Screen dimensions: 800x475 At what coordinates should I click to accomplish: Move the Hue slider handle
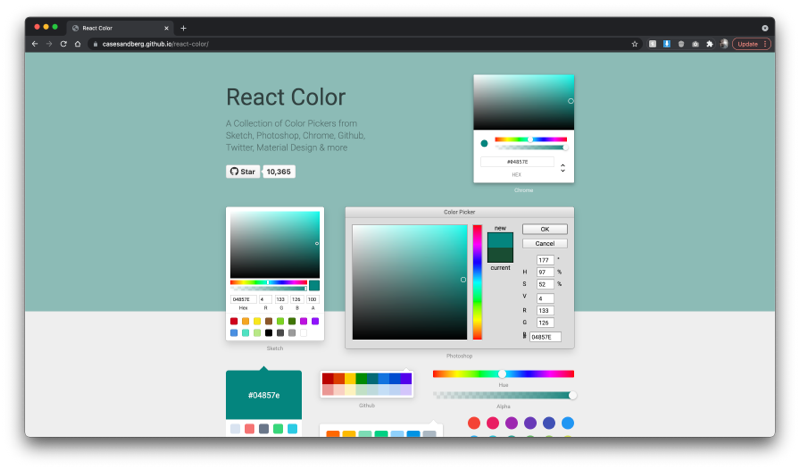tap(502, 374)
